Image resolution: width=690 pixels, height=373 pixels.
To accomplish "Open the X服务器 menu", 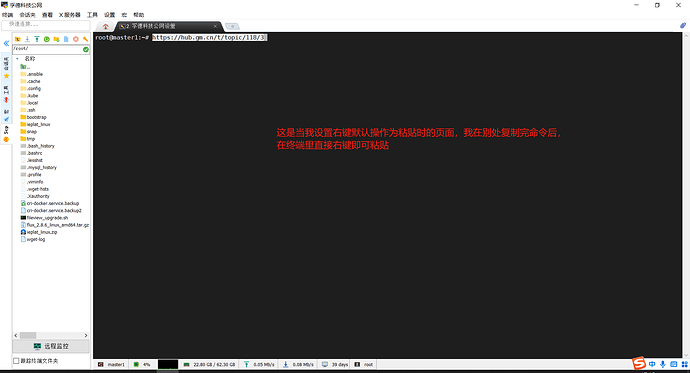I will (70, 15).
